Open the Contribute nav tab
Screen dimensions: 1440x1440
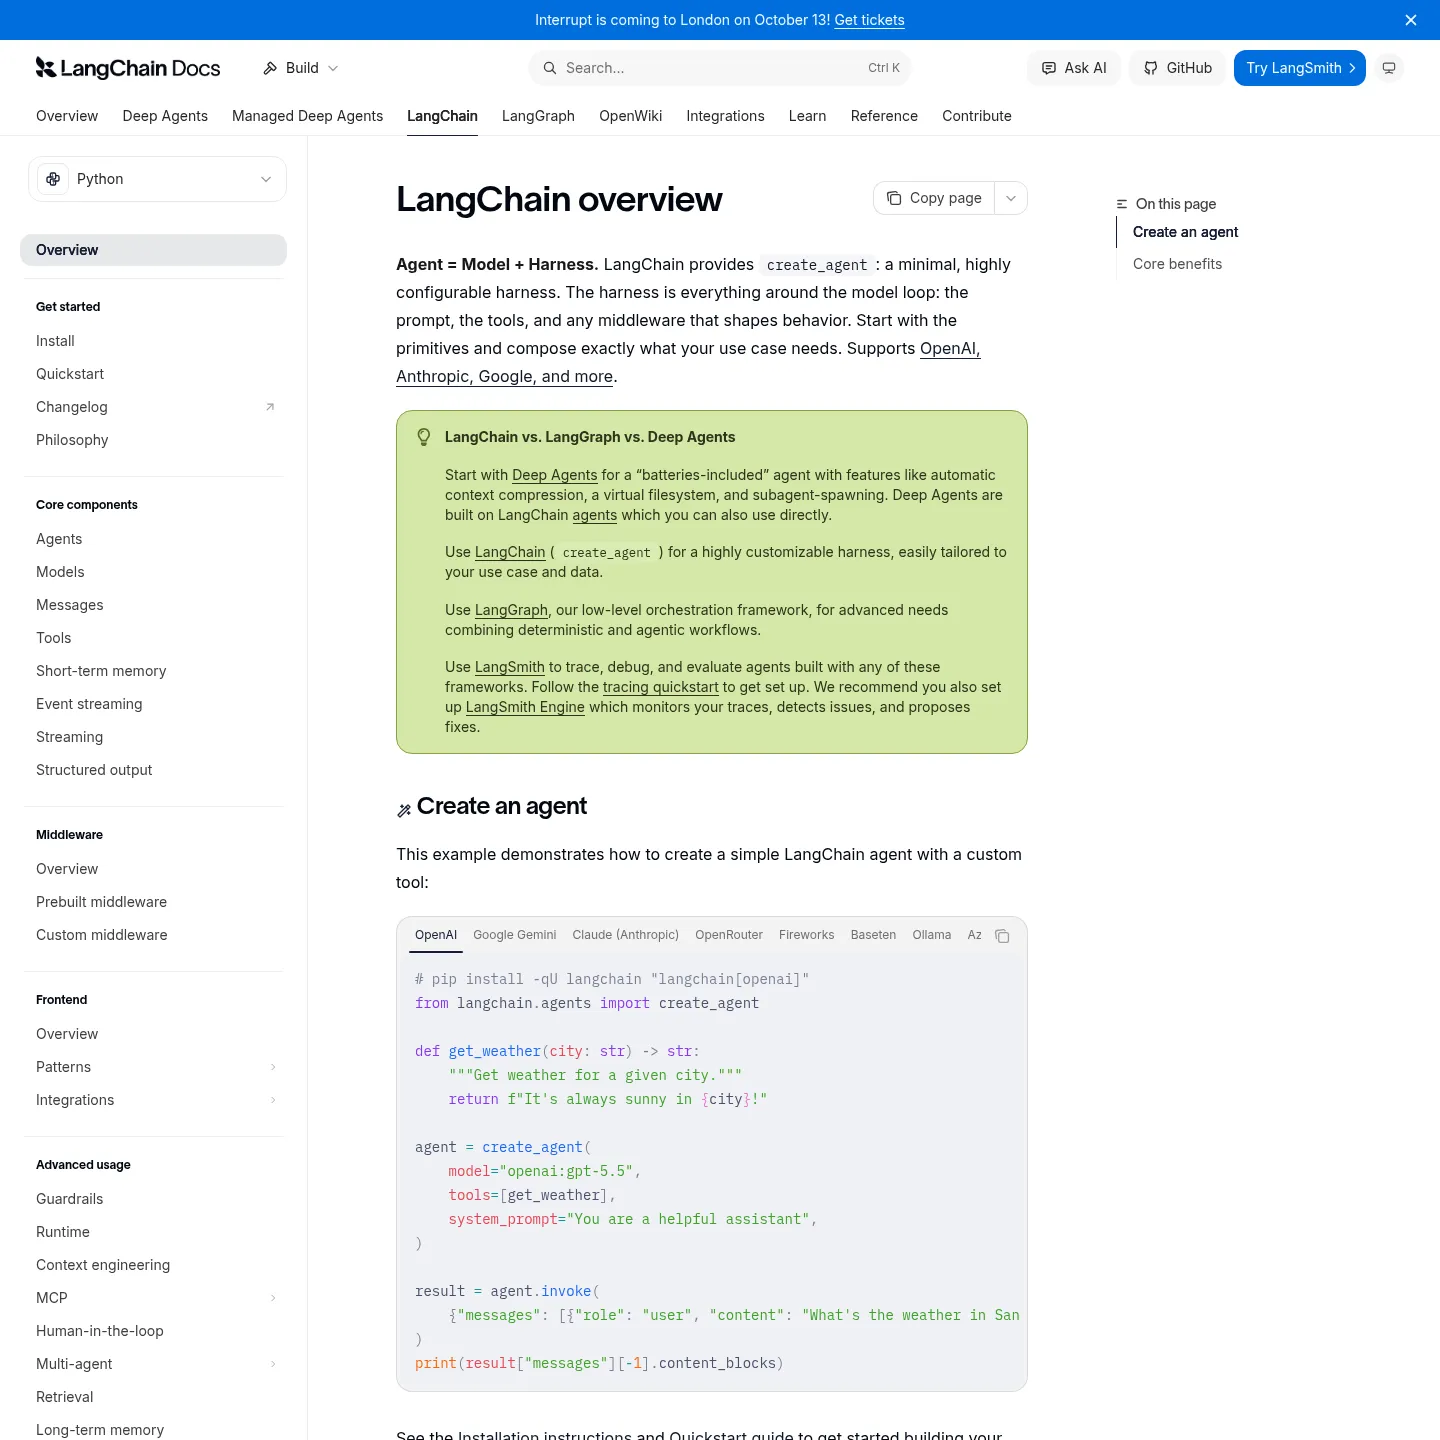point(977,116)
